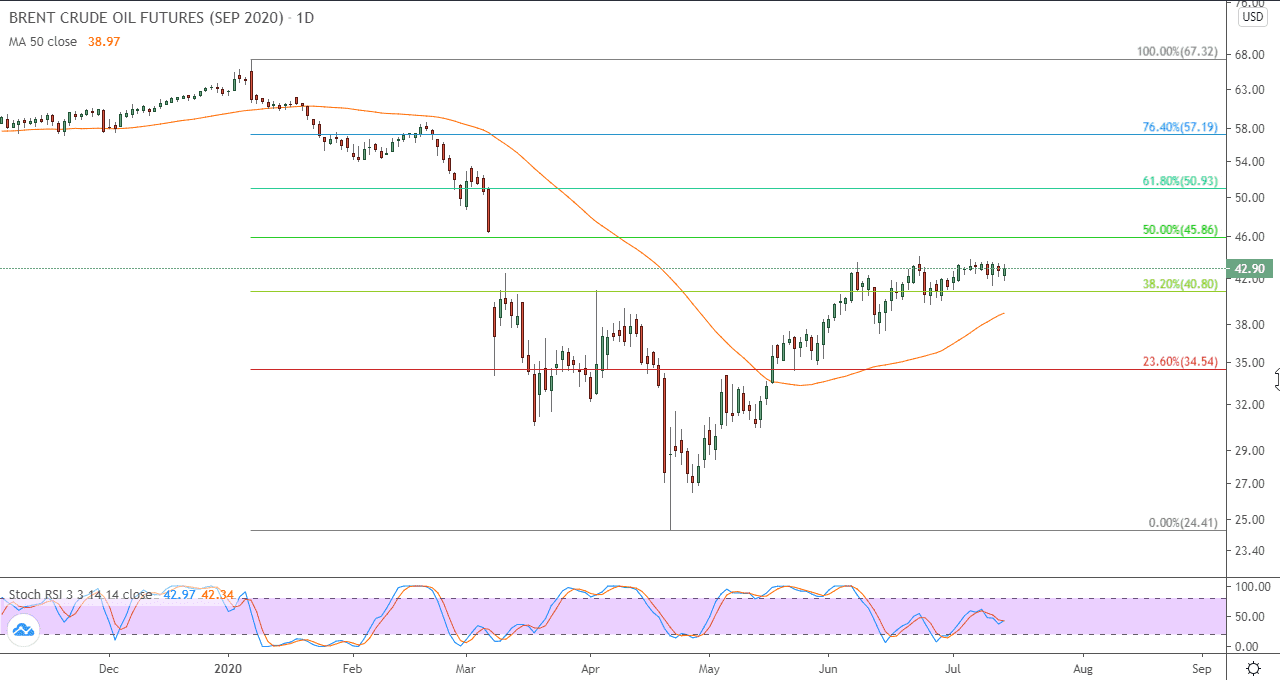1280x680 pixels.
Task: Select the Stoch RSI 3 3 14 14 indicator label
Action: (x=81, y=594)
